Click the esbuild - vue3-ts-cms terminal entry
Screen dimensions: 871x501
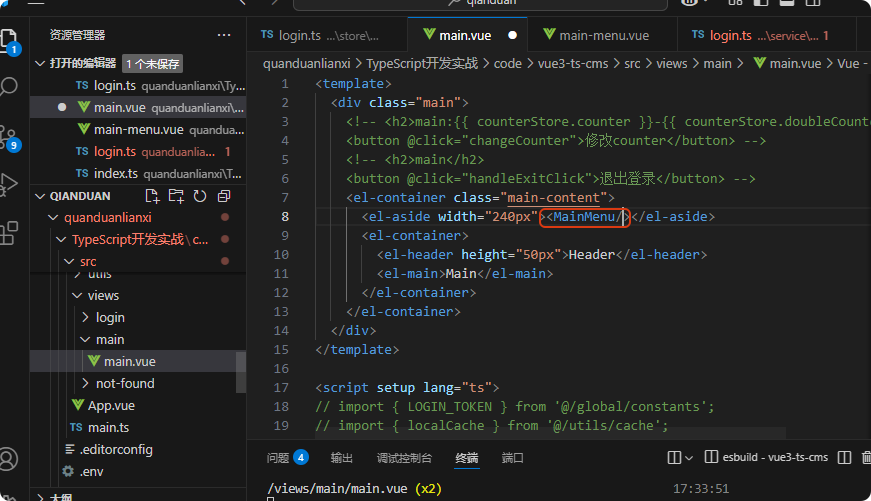coord(767,457)
